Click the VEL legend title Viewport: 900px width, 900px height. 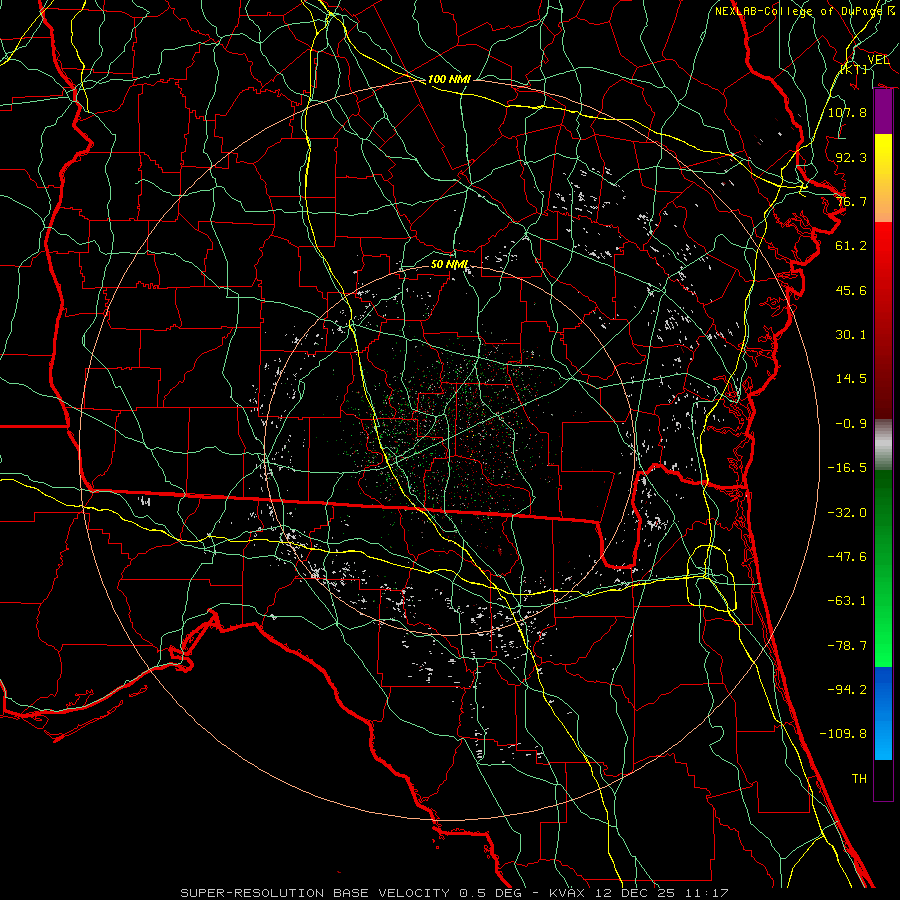878,59
